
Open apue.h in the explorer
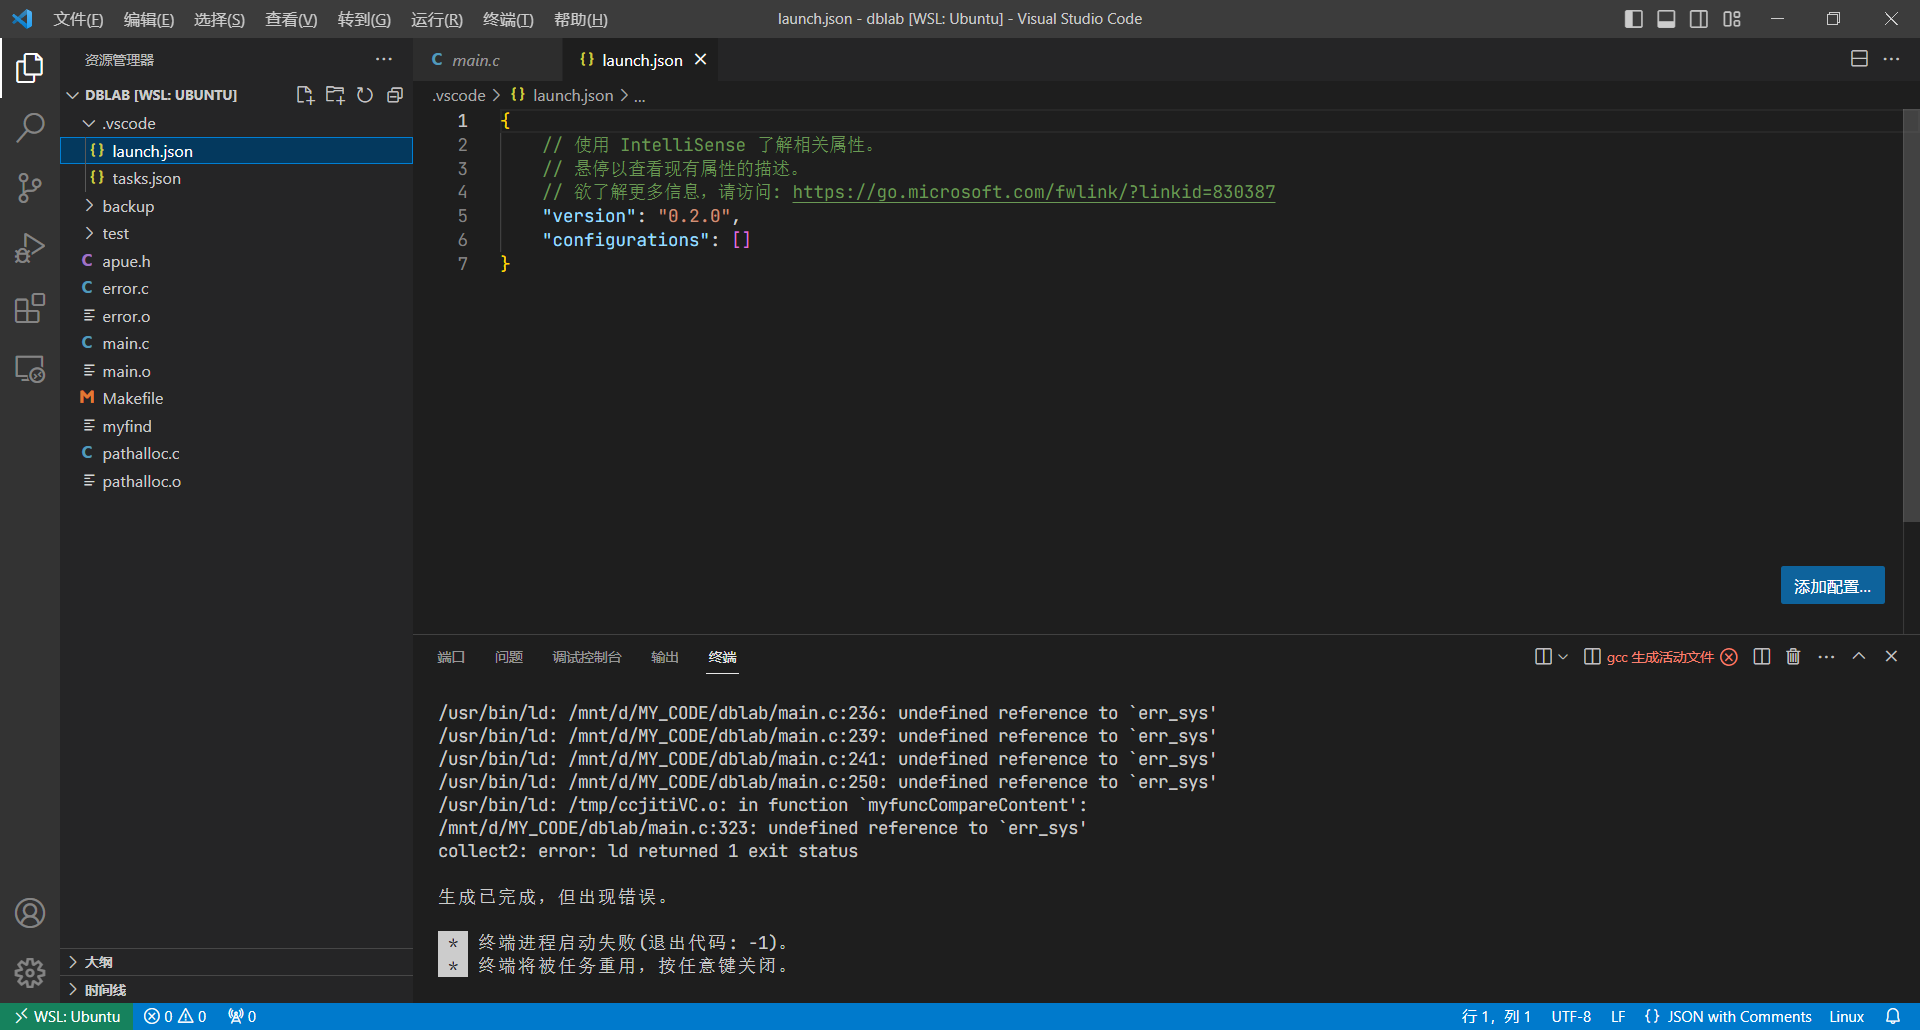coord(236,261)
